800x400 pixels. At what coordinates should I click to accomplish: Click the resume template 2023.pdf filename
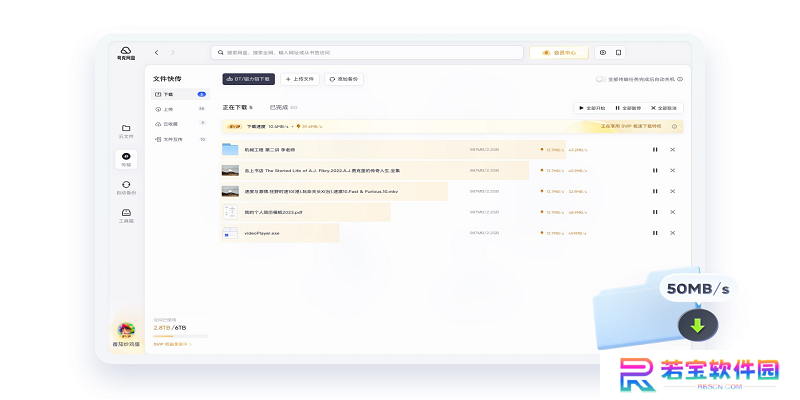tap(273, 212)
